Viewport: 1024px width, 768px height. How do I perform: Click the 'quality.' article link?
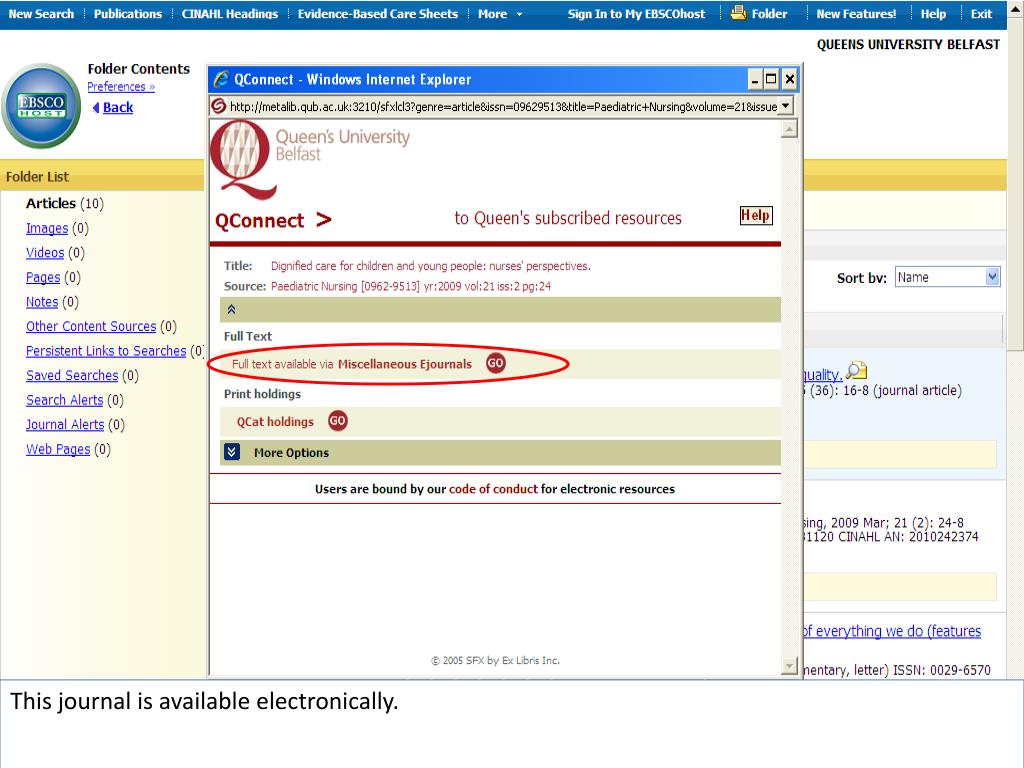click(823, 375)
